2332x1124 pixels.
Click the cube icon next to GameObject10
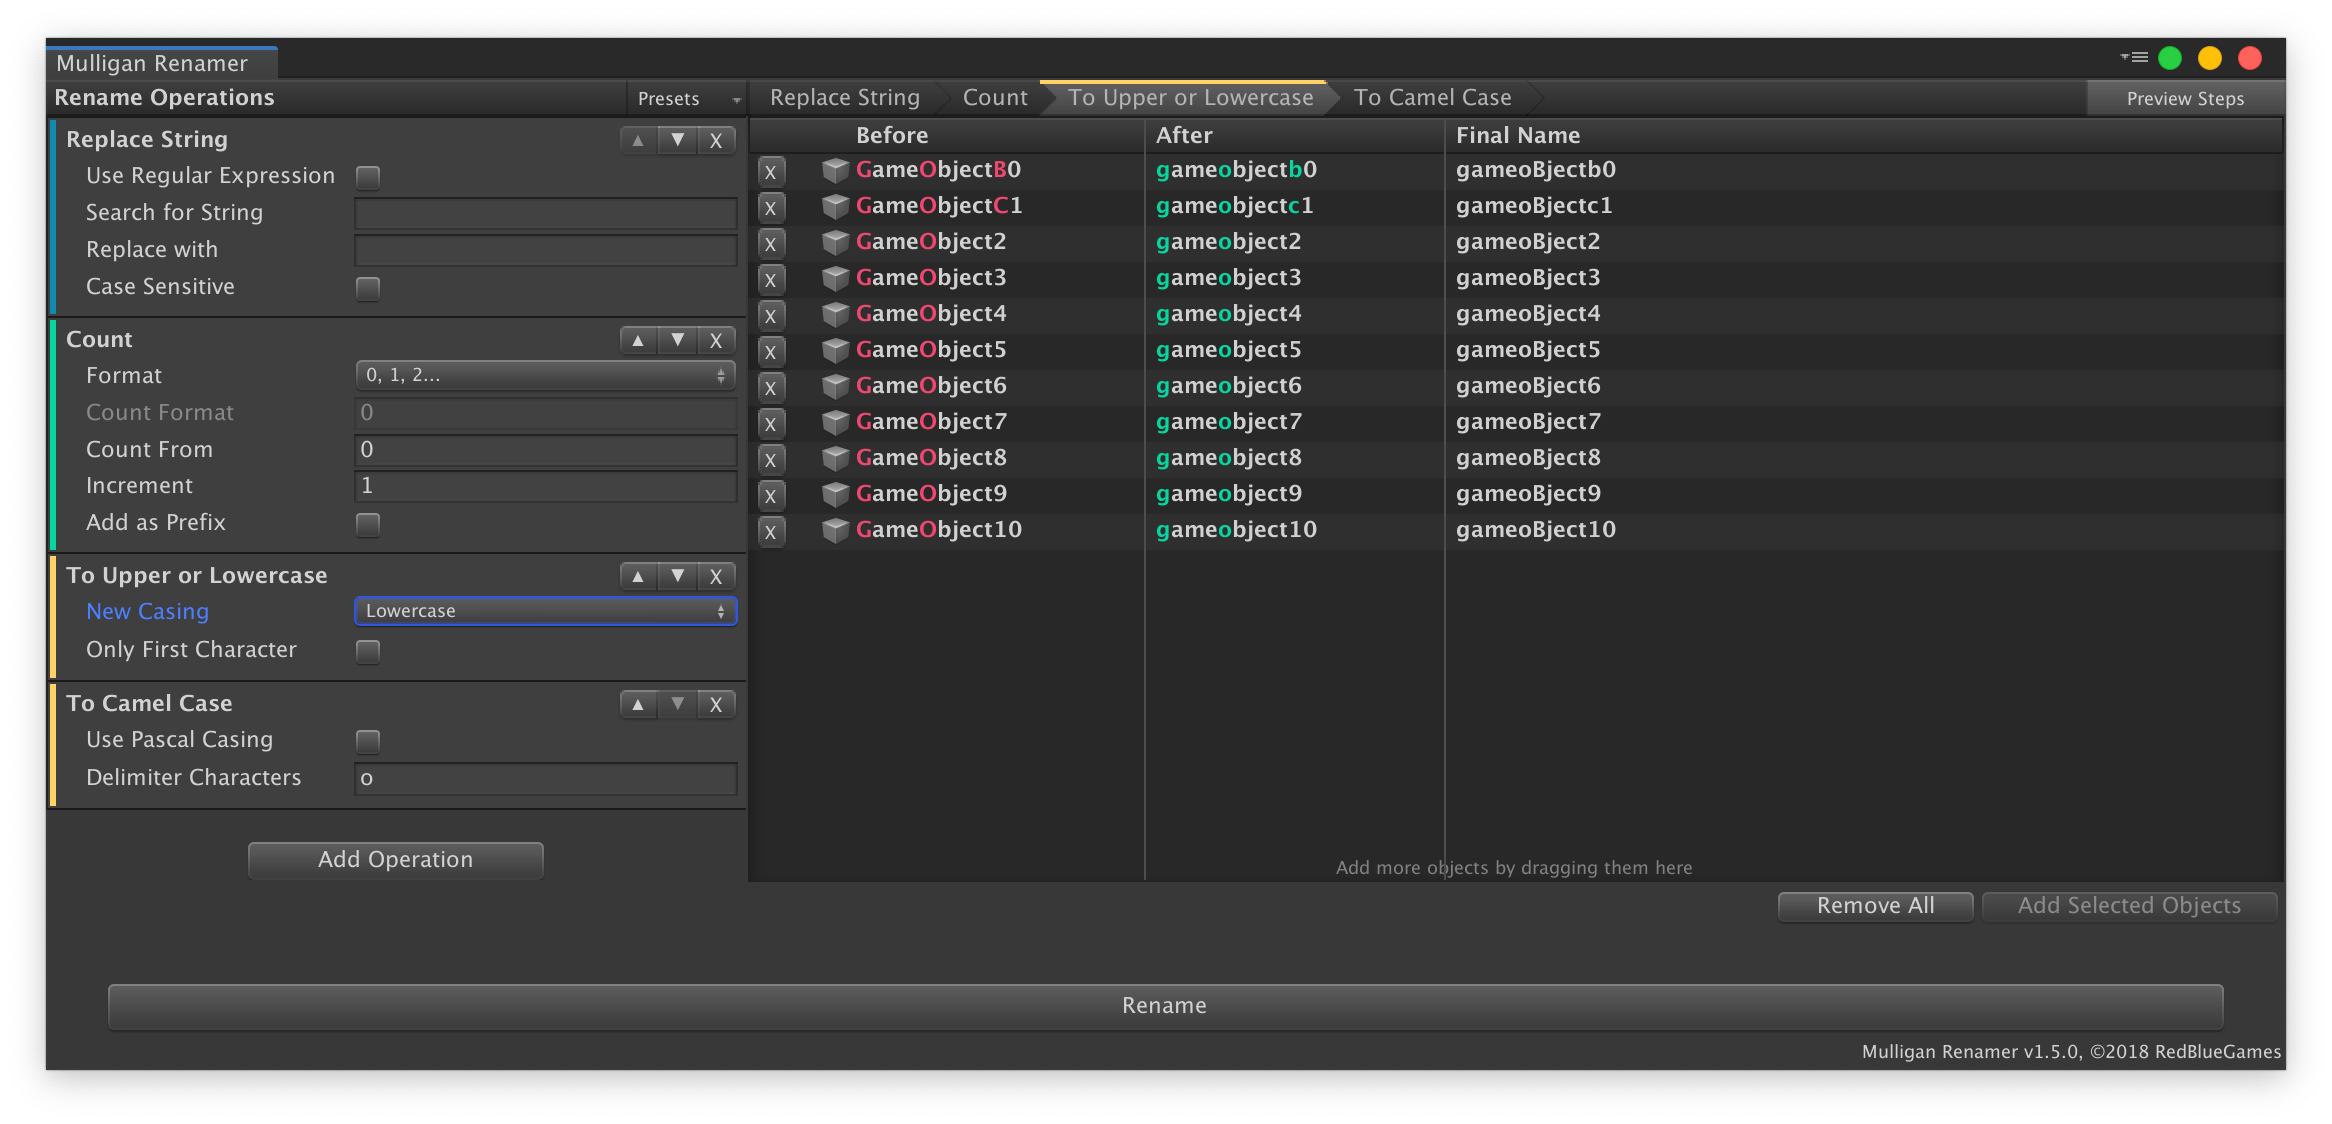tap(835, 530)
